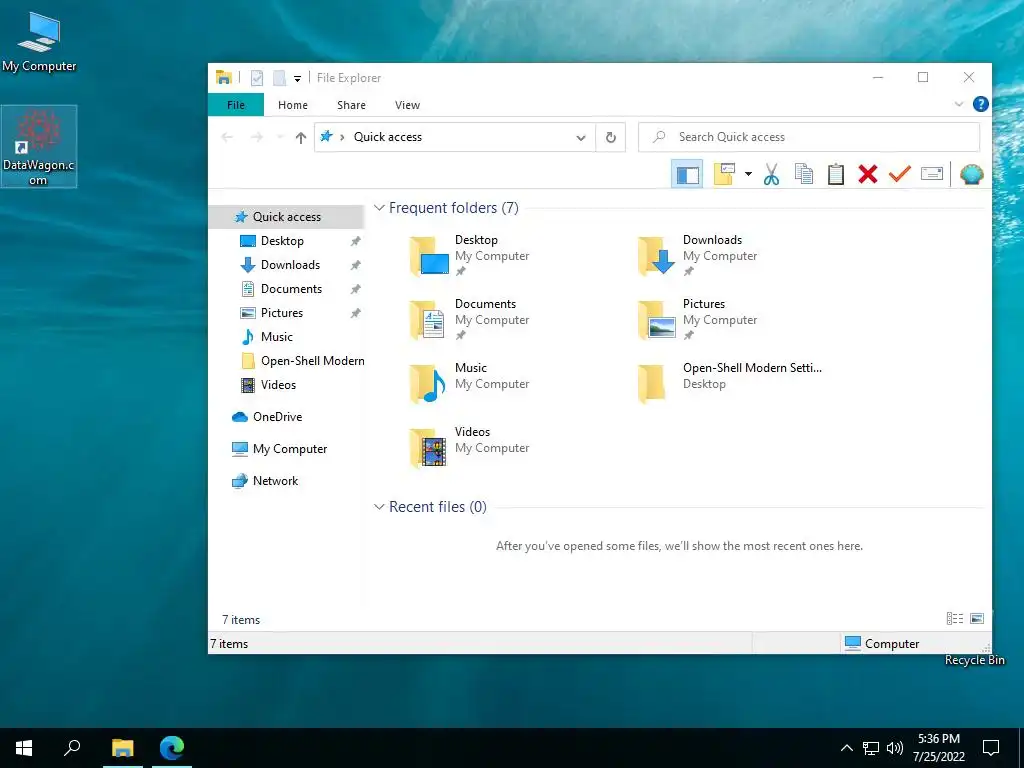Click the Computer status bar entry
The width and height of the screenshot is (1024, 768).
click(882, 643)
